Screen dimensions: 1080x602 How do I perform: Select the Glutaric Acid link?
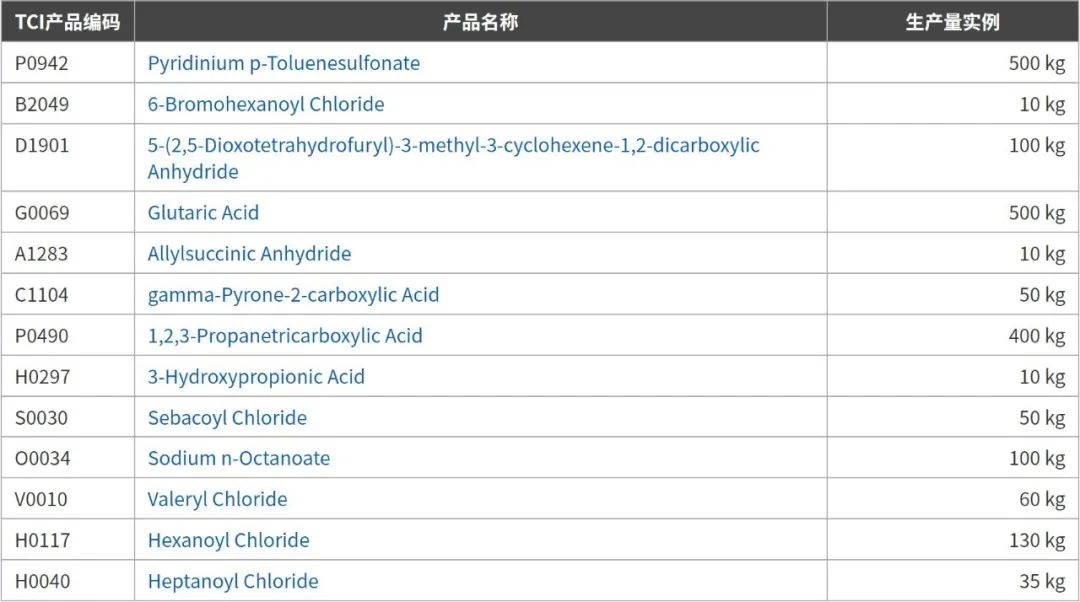pos(203,212)
